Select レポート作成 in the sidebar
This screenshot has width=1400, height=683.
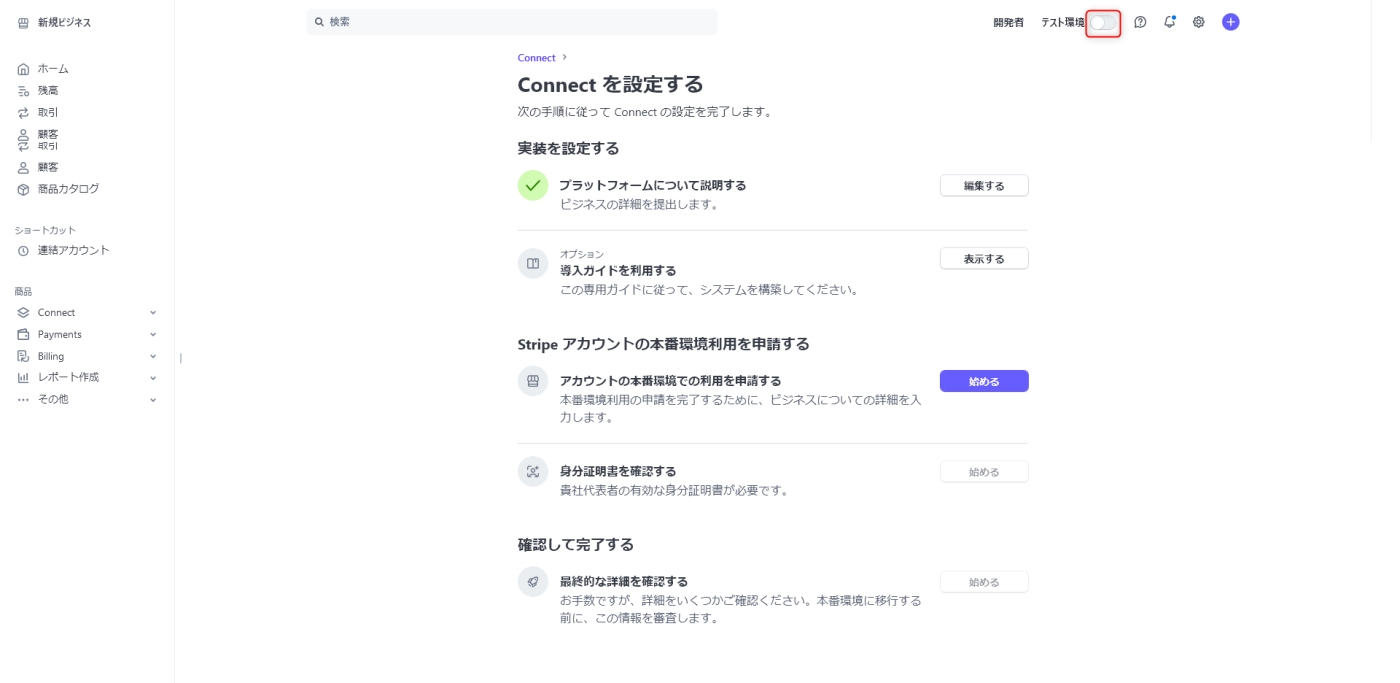tap(68, 378)
